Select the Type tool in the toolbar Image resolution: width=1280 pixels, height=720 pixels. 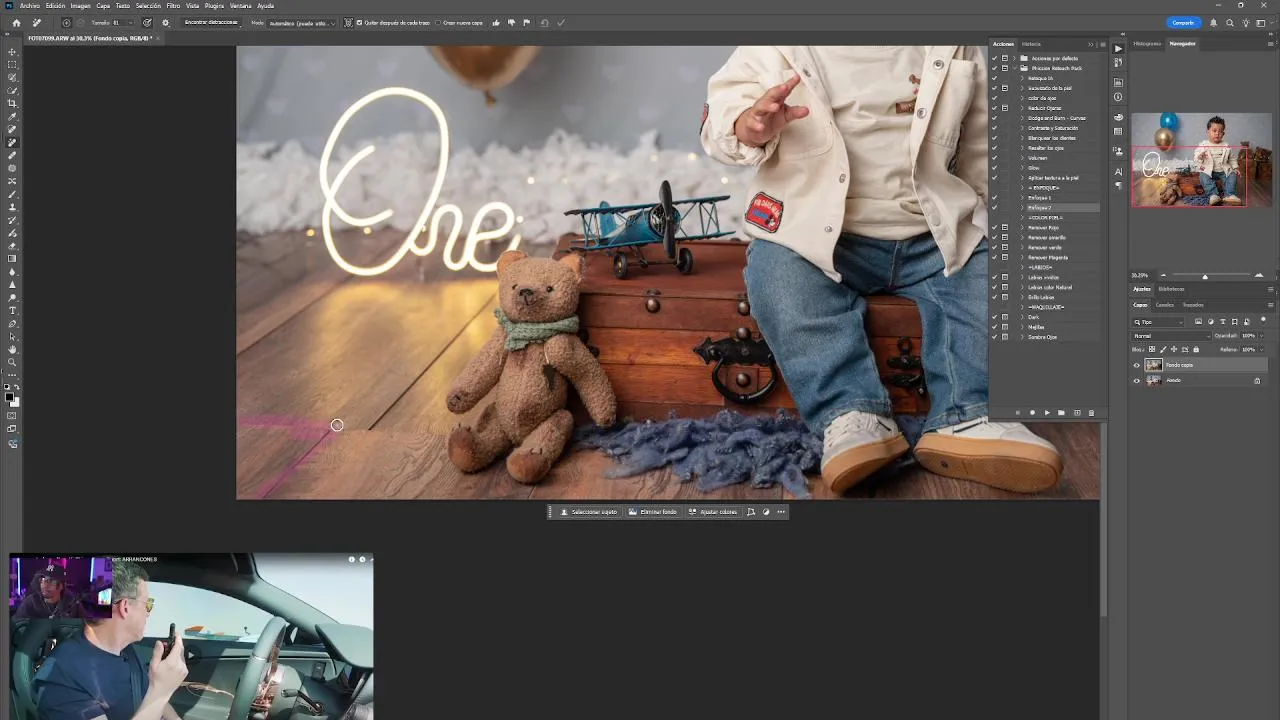12,311
